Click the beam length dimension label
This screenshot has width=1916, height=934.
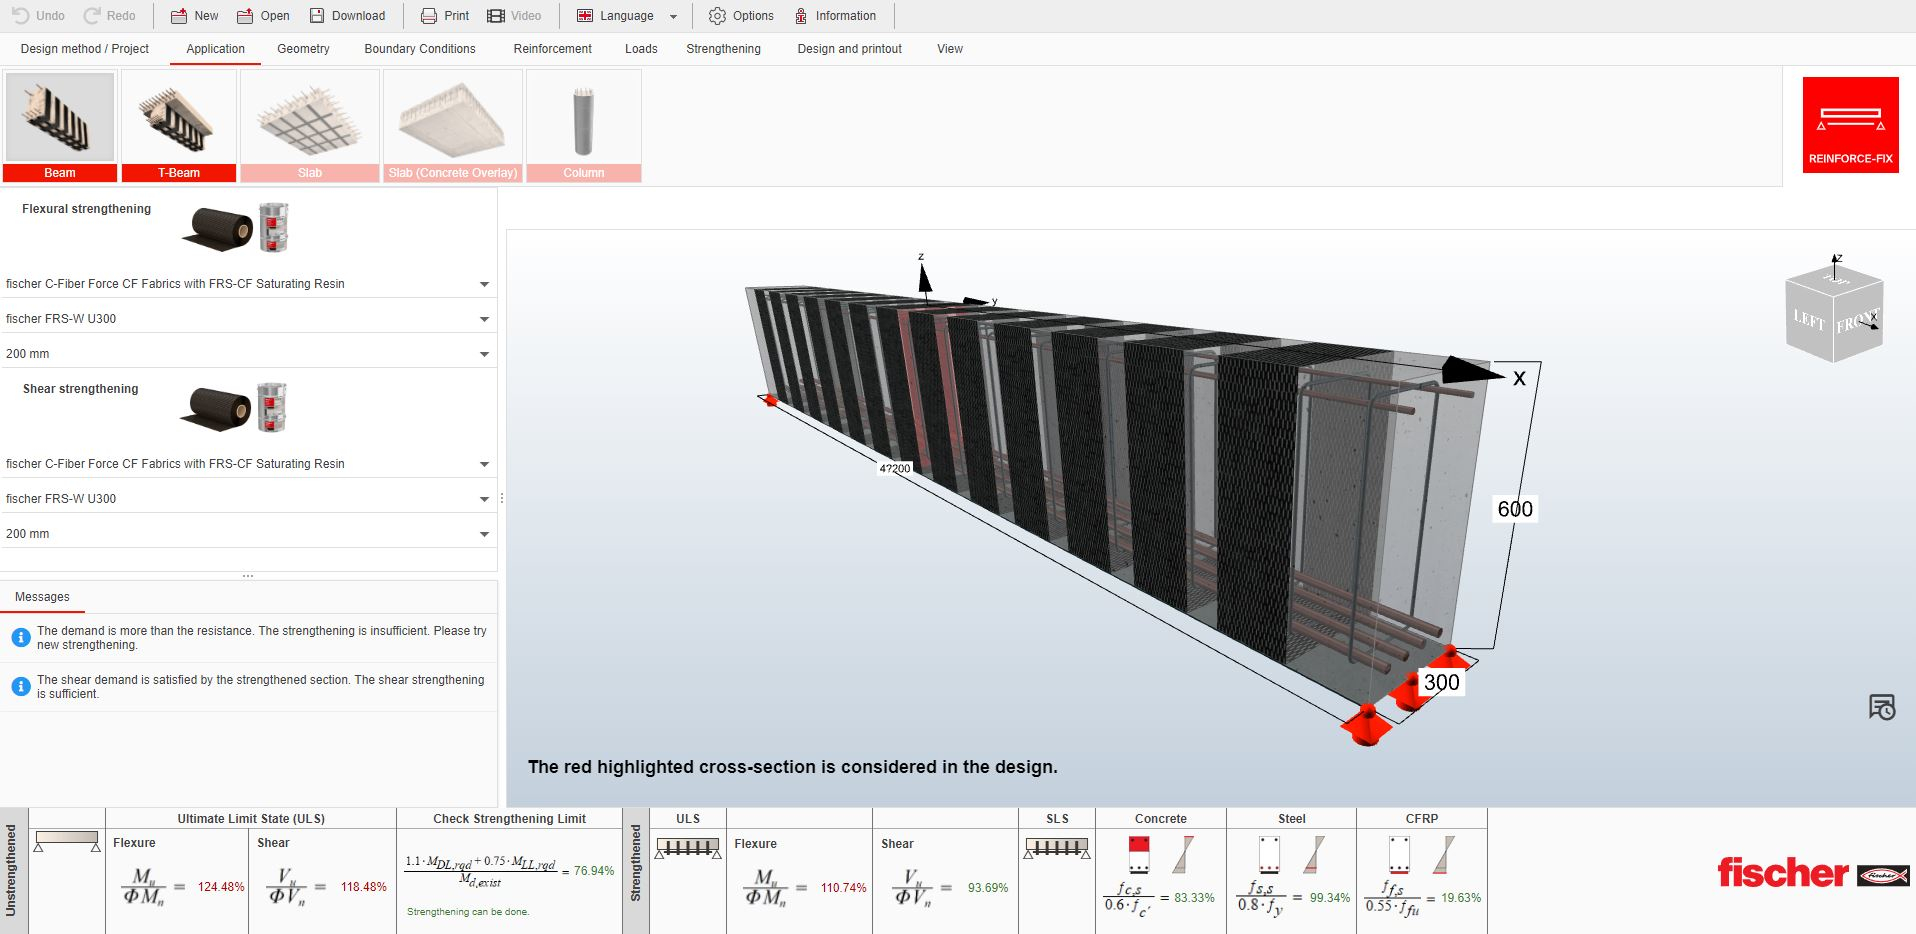pyautogui.click(x=895, y=468)
